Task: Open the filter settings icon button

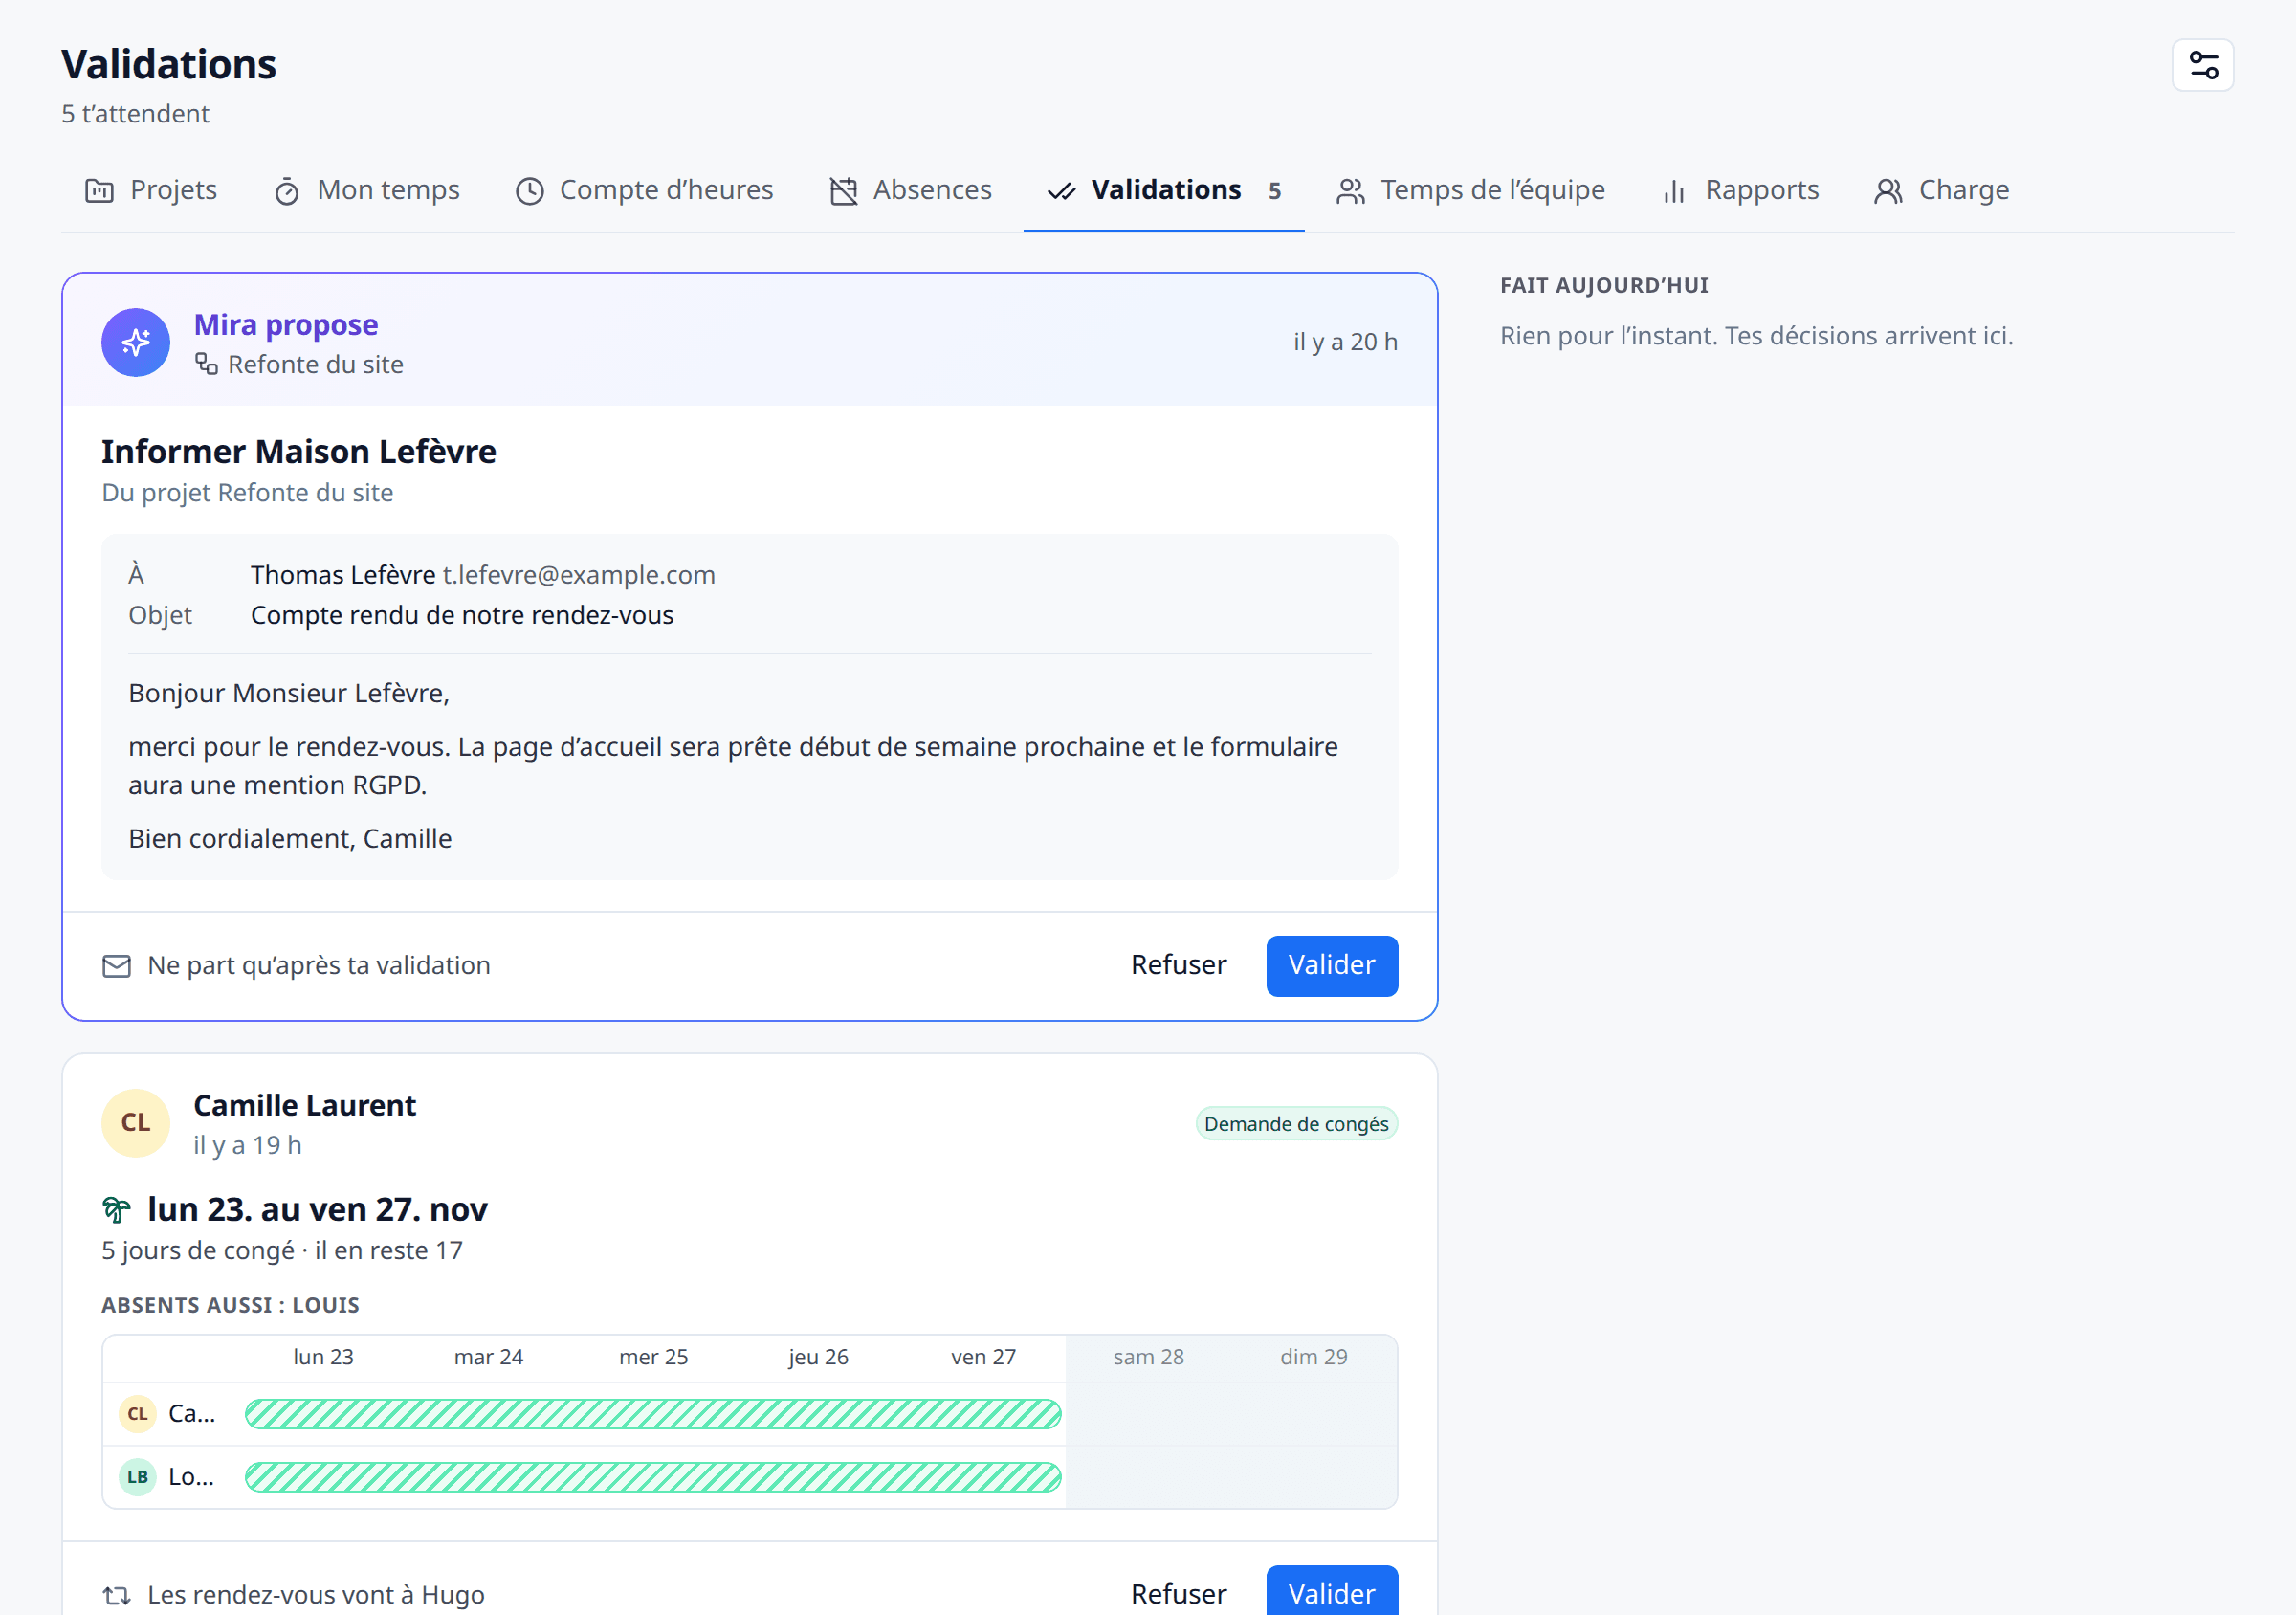Action: [x=2202, y=65]
